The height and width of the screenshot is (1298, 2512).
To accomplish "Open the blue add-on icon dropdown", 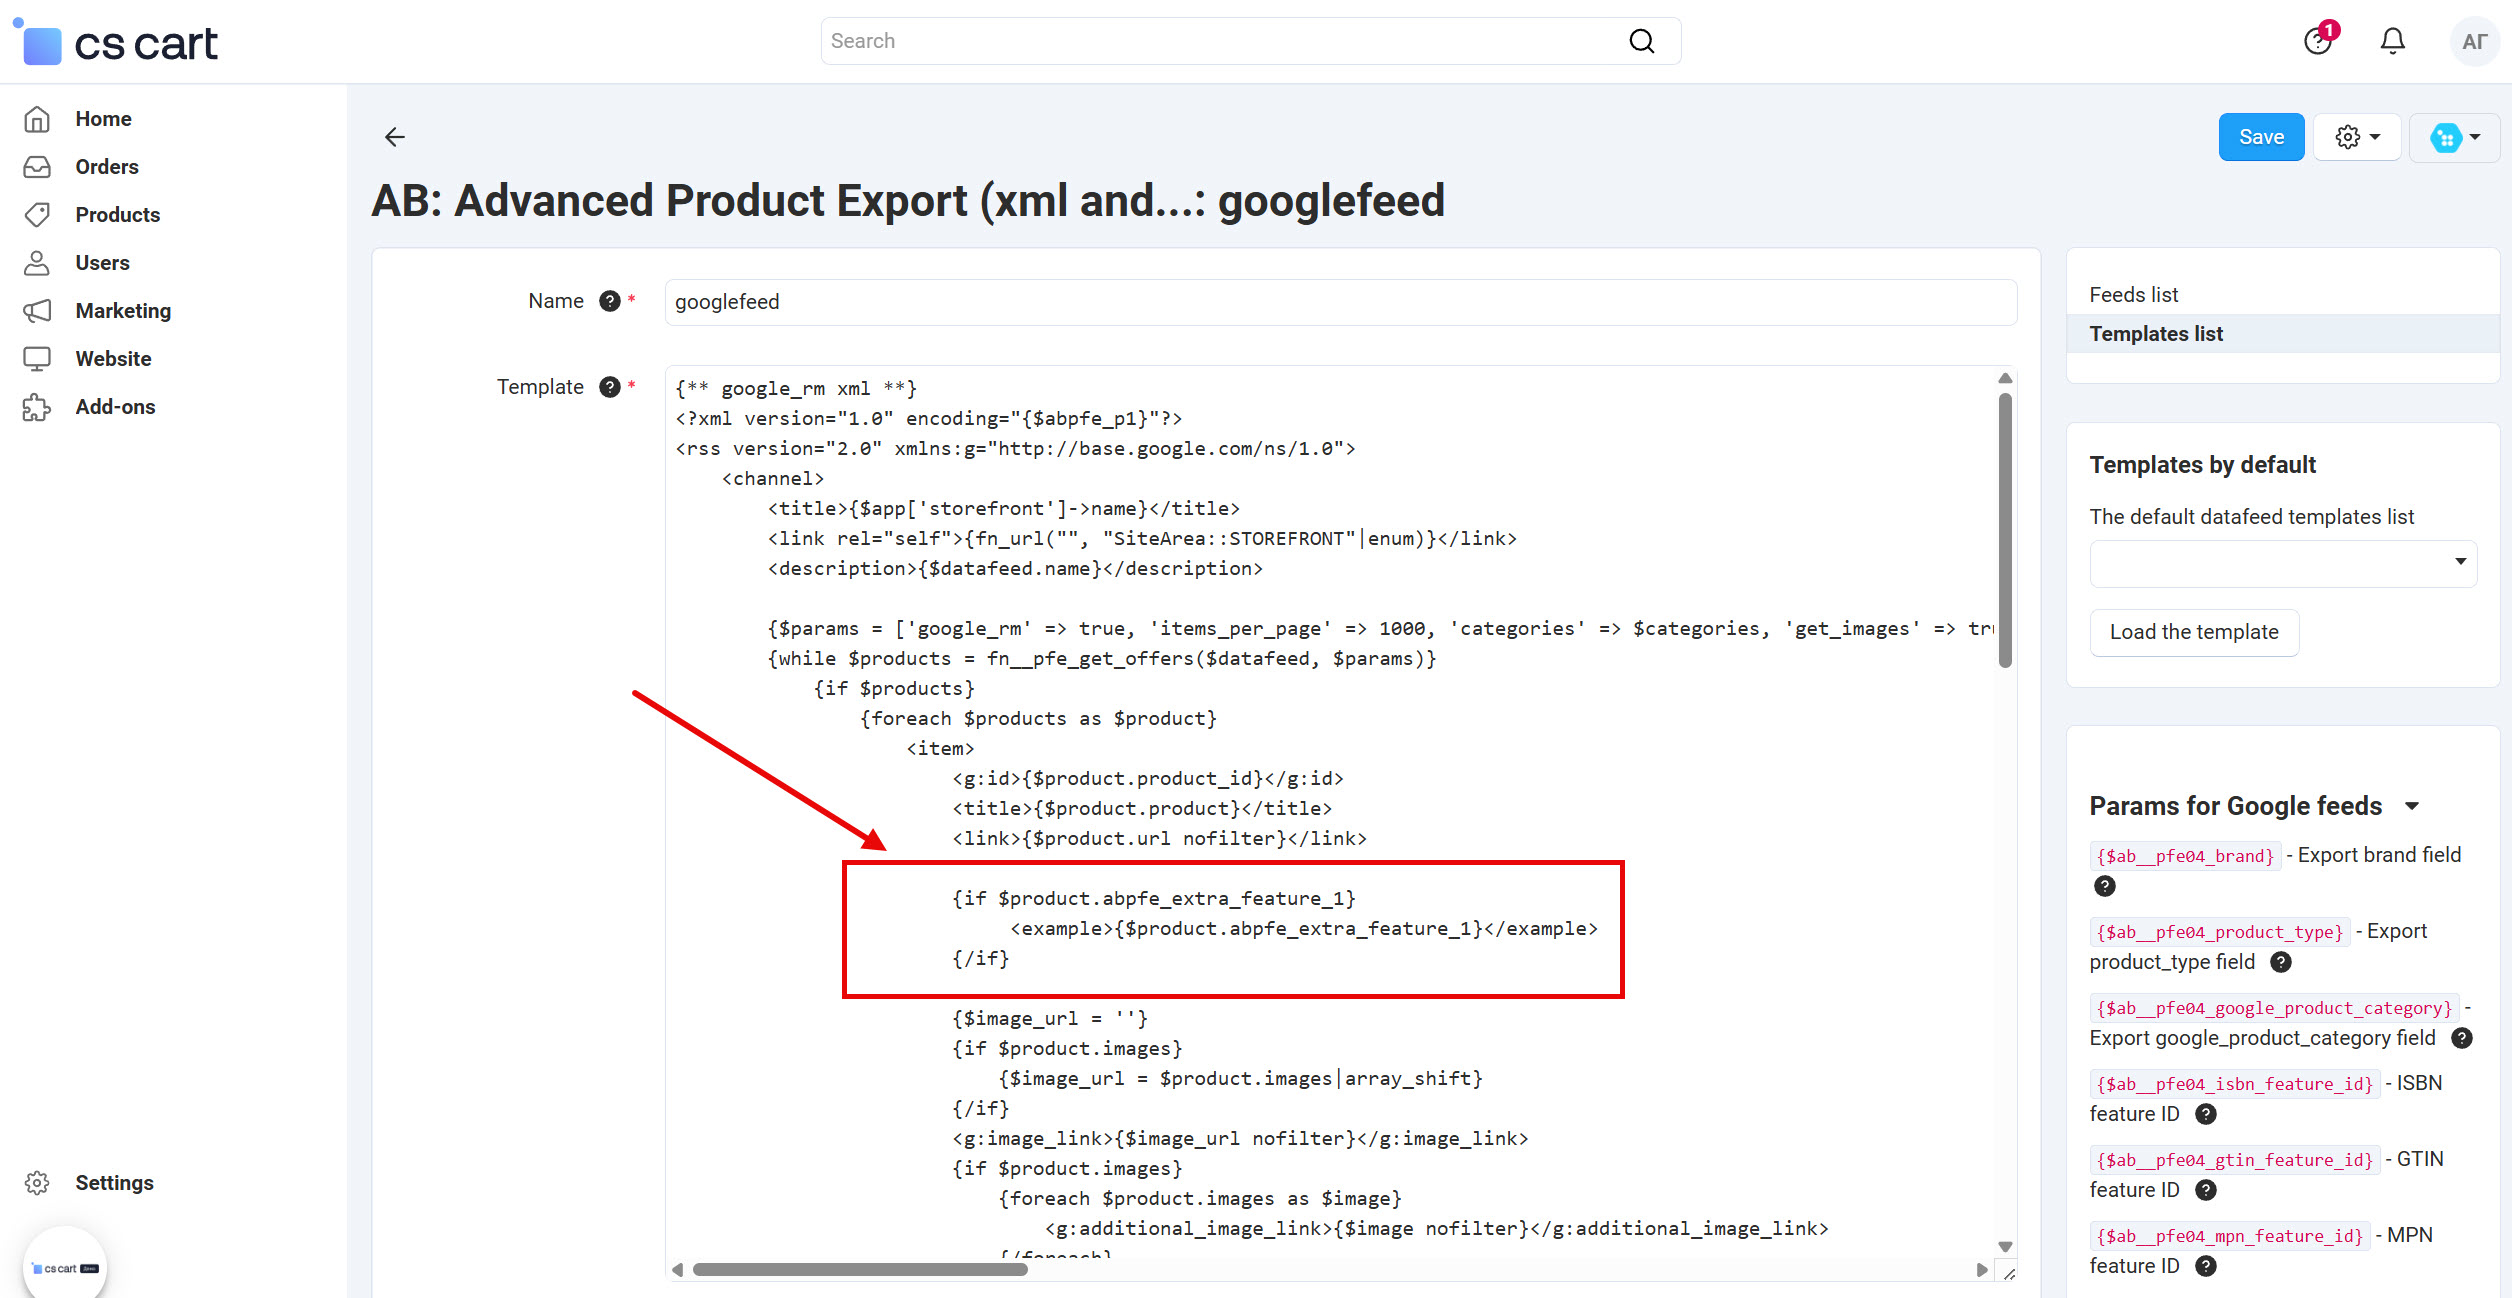I will coord(2454,137).
